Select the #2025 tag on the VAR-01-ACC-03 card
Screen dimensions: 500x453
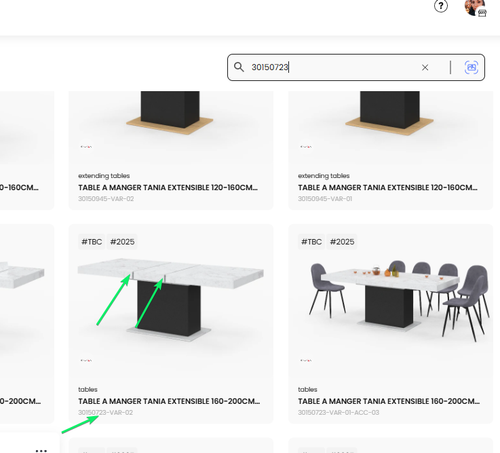(342, 242)
